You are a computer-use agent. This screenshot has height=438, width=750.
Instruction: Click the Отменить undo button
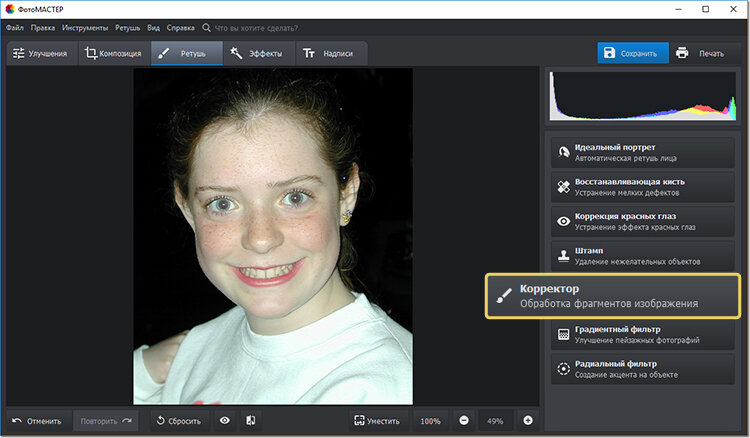pos(38,421)
